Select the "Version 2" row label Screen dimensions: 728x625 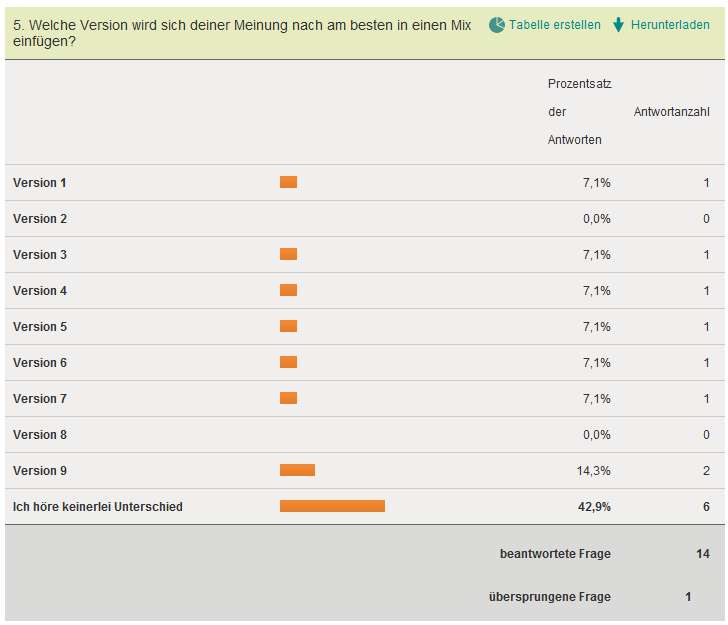click(40, 219)
